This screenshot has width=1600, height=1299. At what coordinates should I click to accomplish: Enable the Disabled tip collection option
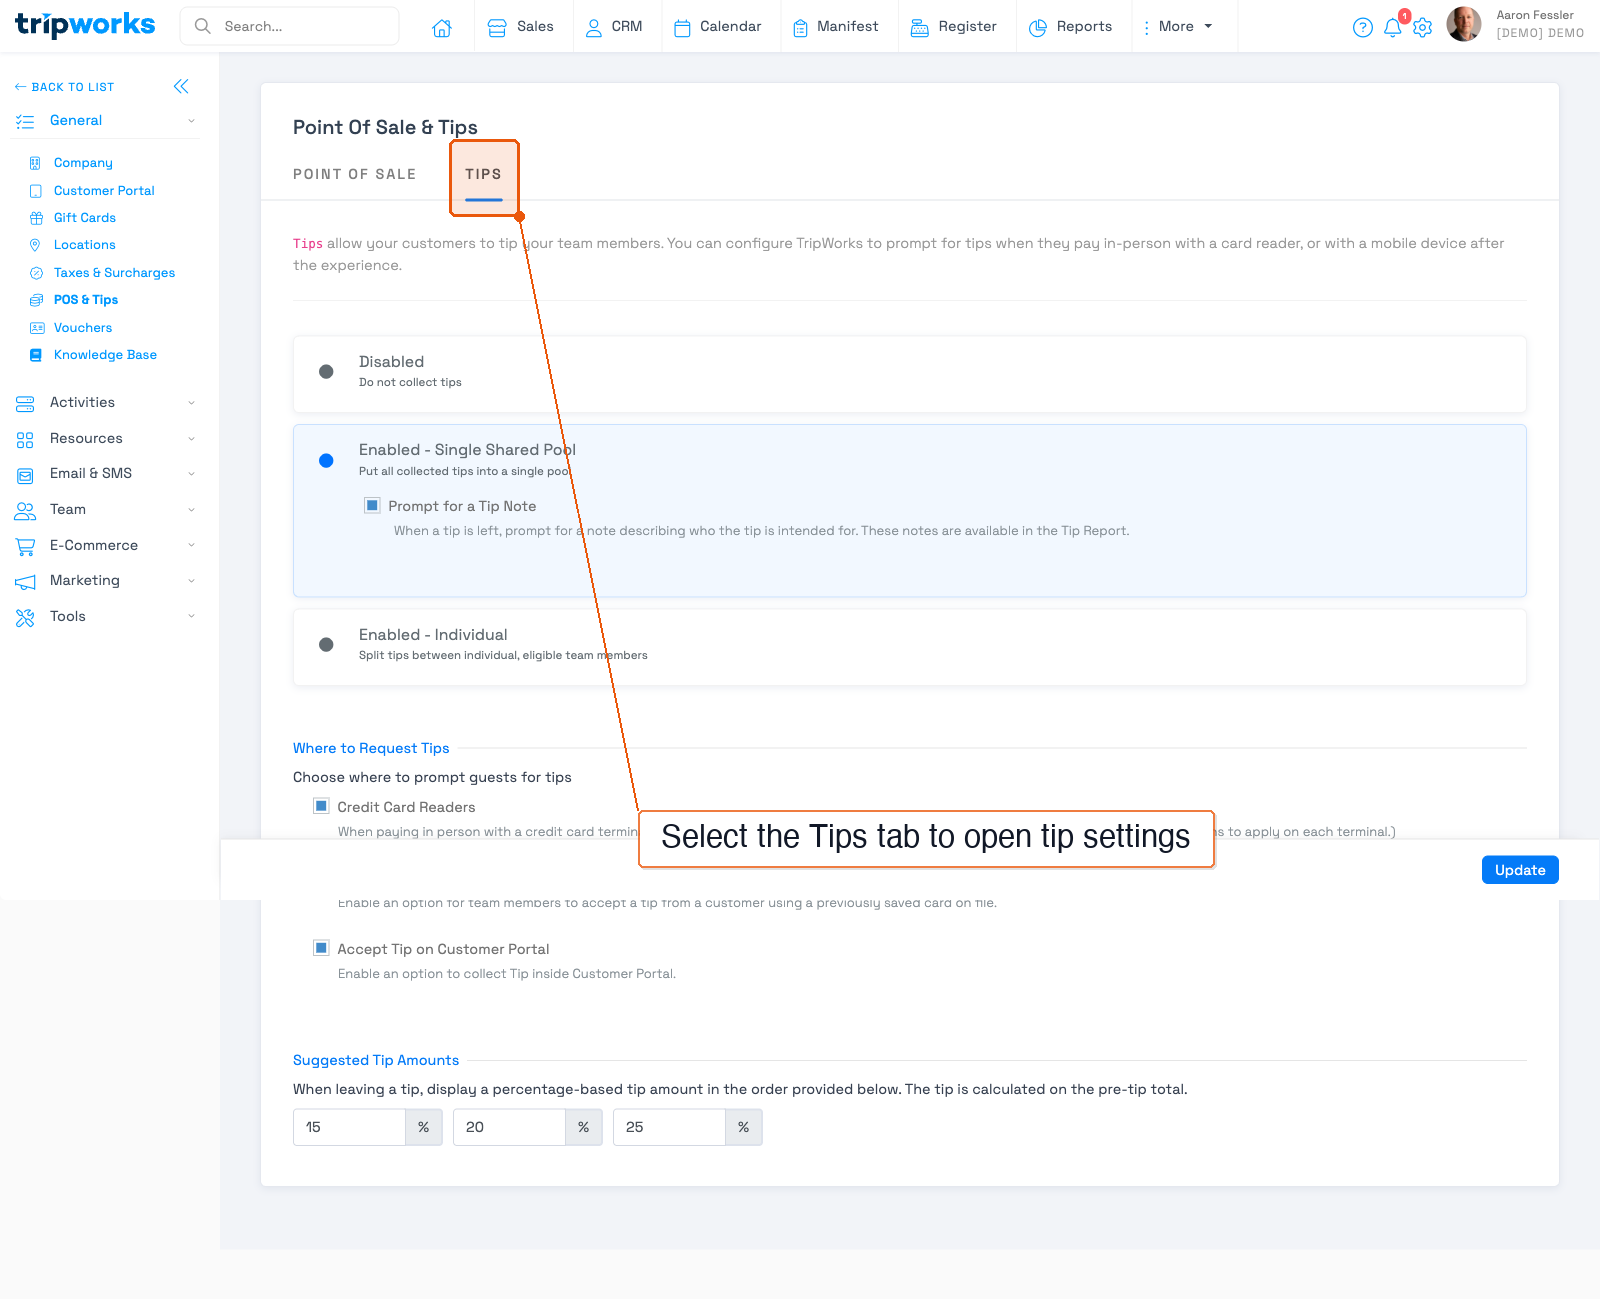coord(325,371)
